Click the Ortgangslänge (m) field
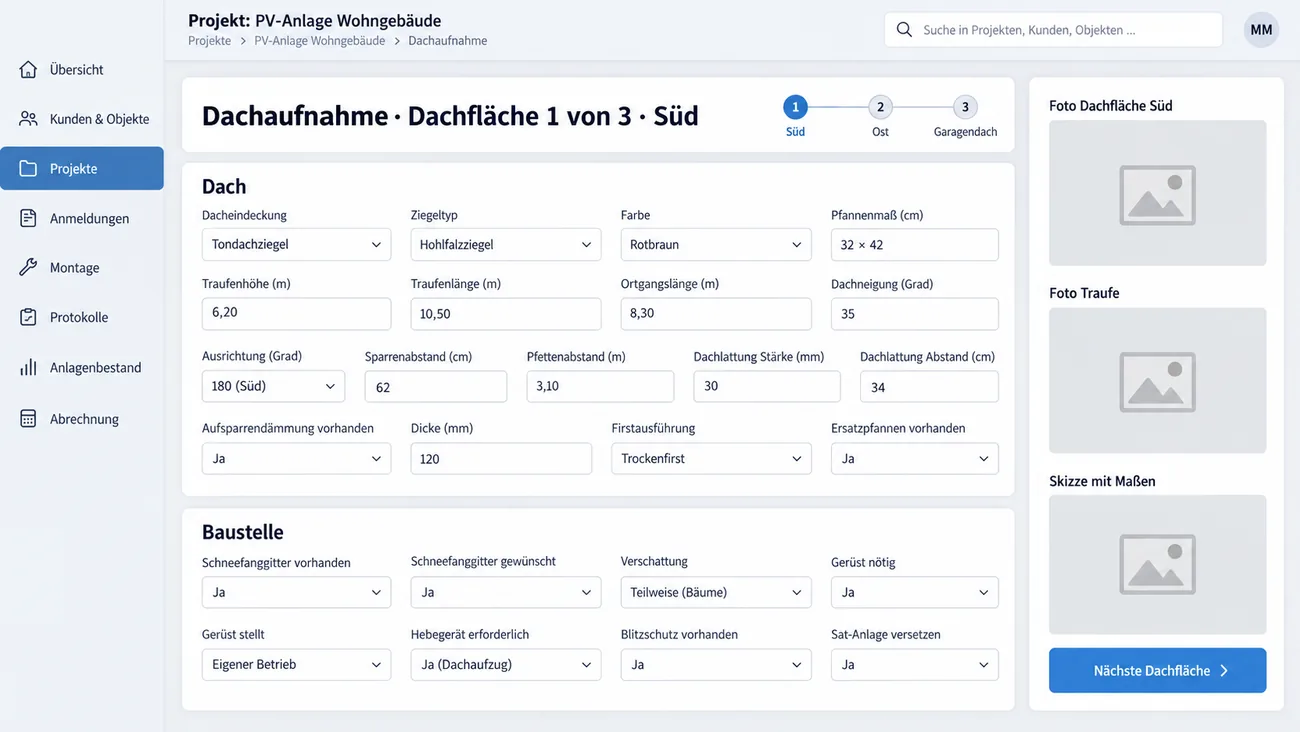This screenshot has height=732, width=1300. 716,314
